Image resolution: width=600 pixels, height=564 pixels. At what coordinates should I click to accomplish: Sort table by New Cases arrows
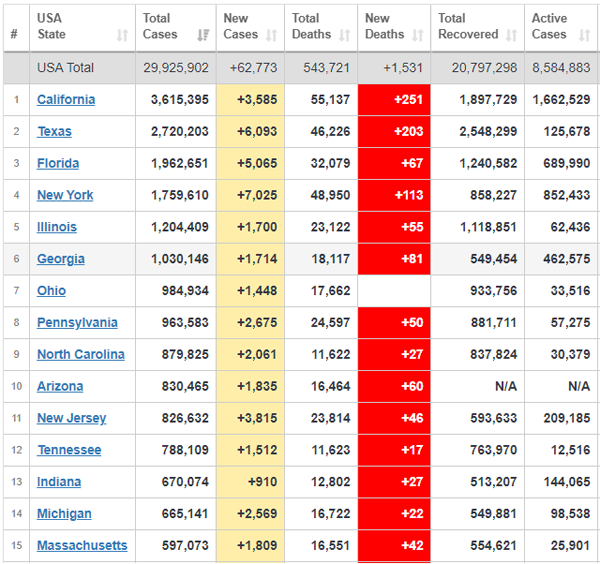(272, 35)
